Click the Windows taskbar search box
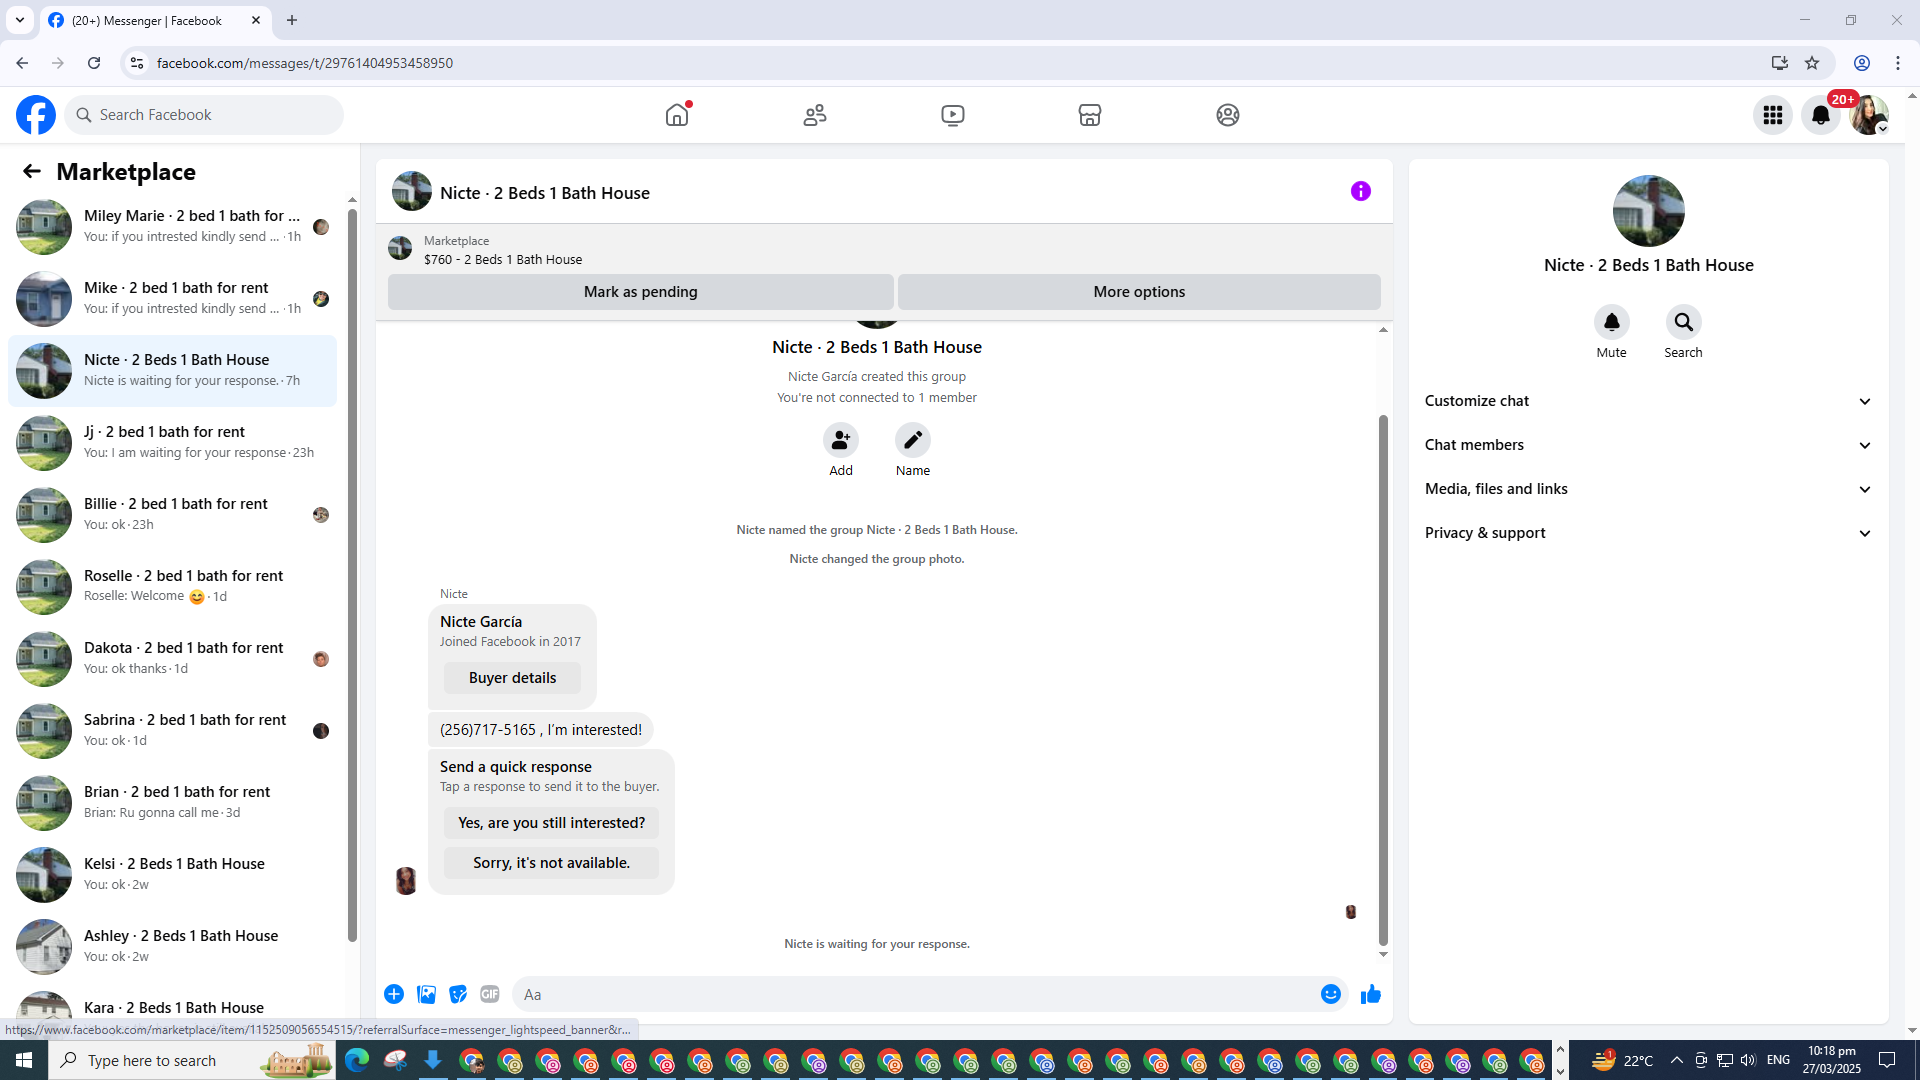Viewport: 1920px width, 1080px height. coord(192,1060)
